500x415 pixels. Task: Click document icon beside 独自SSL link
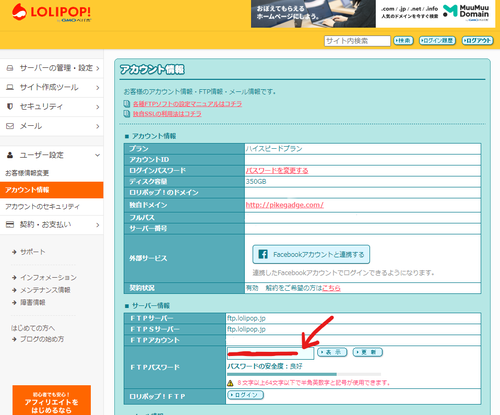coord(127,114)
